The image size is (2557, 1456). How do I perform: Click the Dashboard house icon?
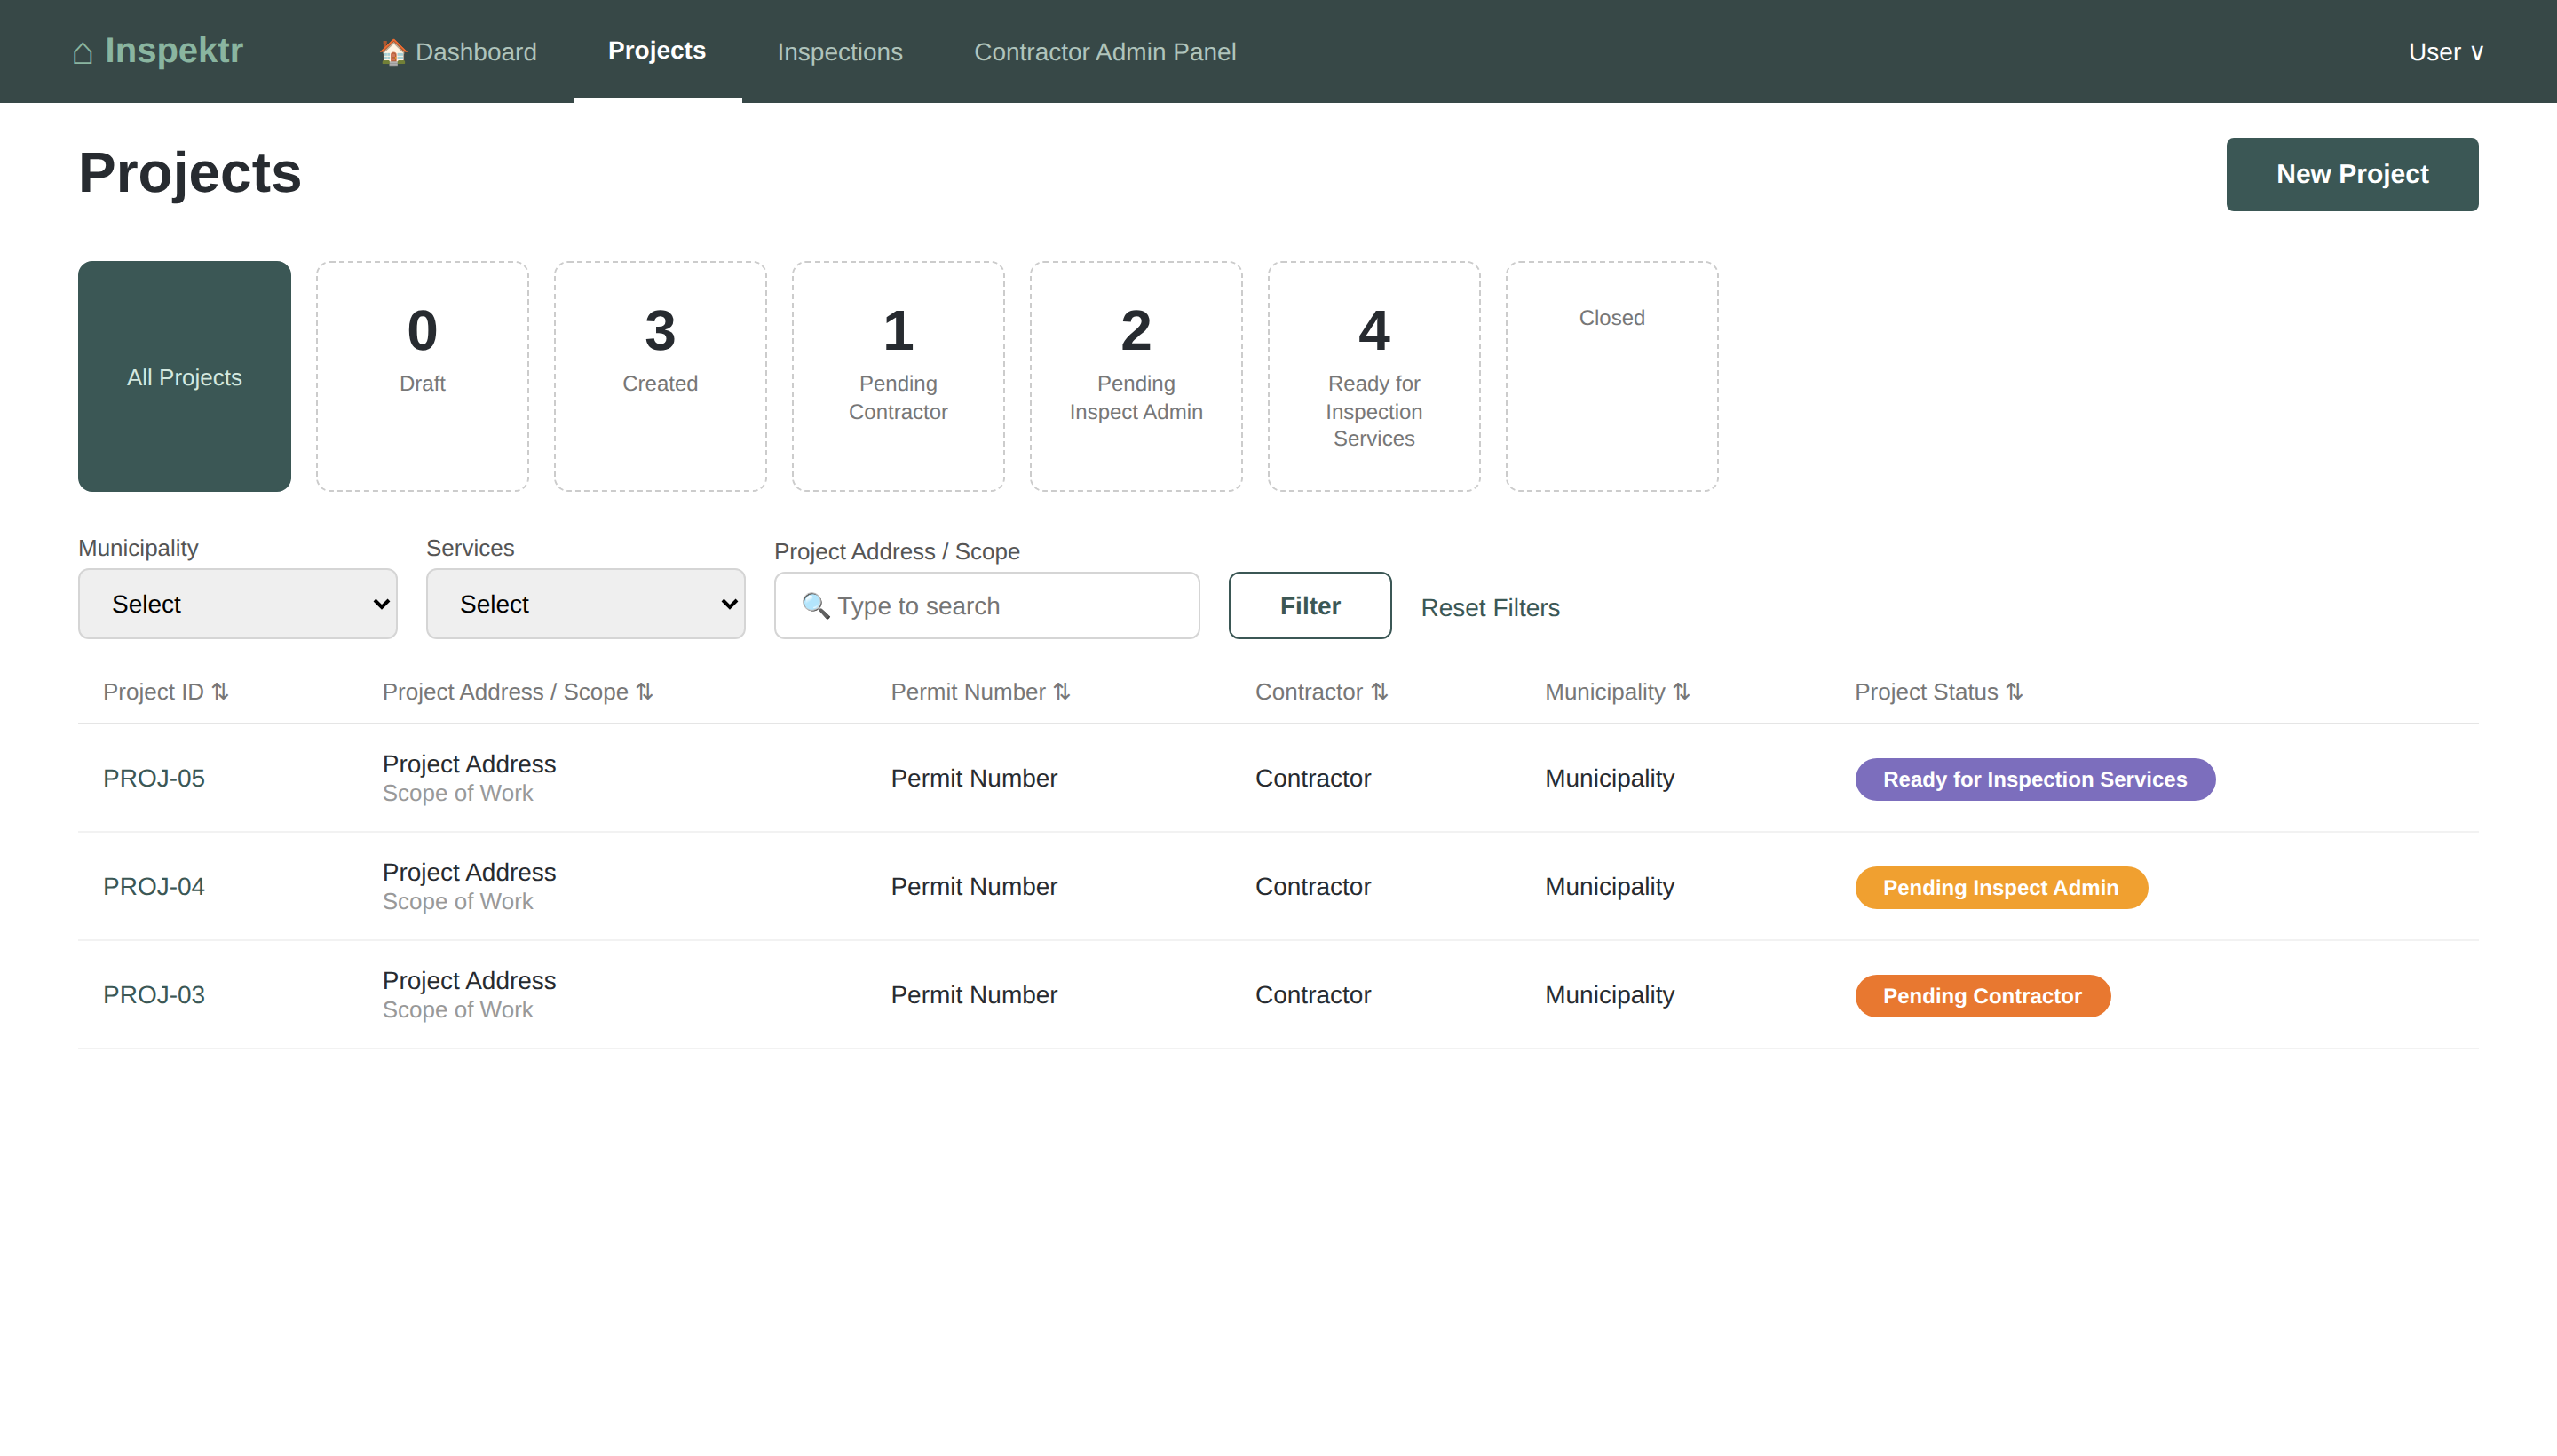point(393,52)
